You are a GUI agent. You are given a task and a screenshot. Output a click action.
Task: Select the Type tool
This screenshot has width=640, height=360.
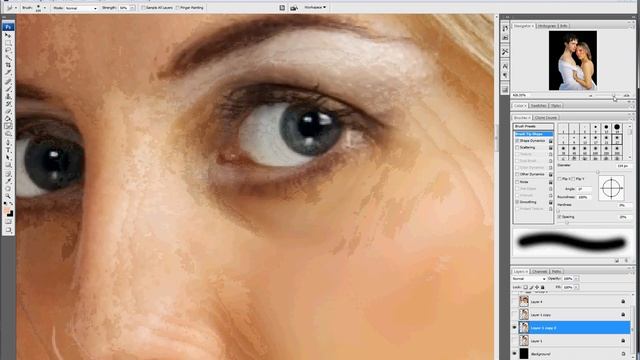tap(8, 150)
